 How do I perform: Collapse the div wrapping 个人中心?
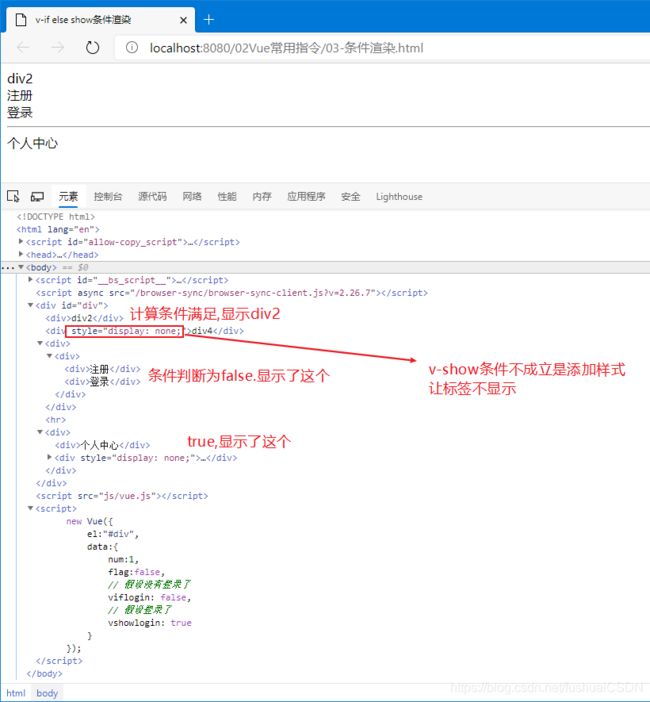pos(40,432)
